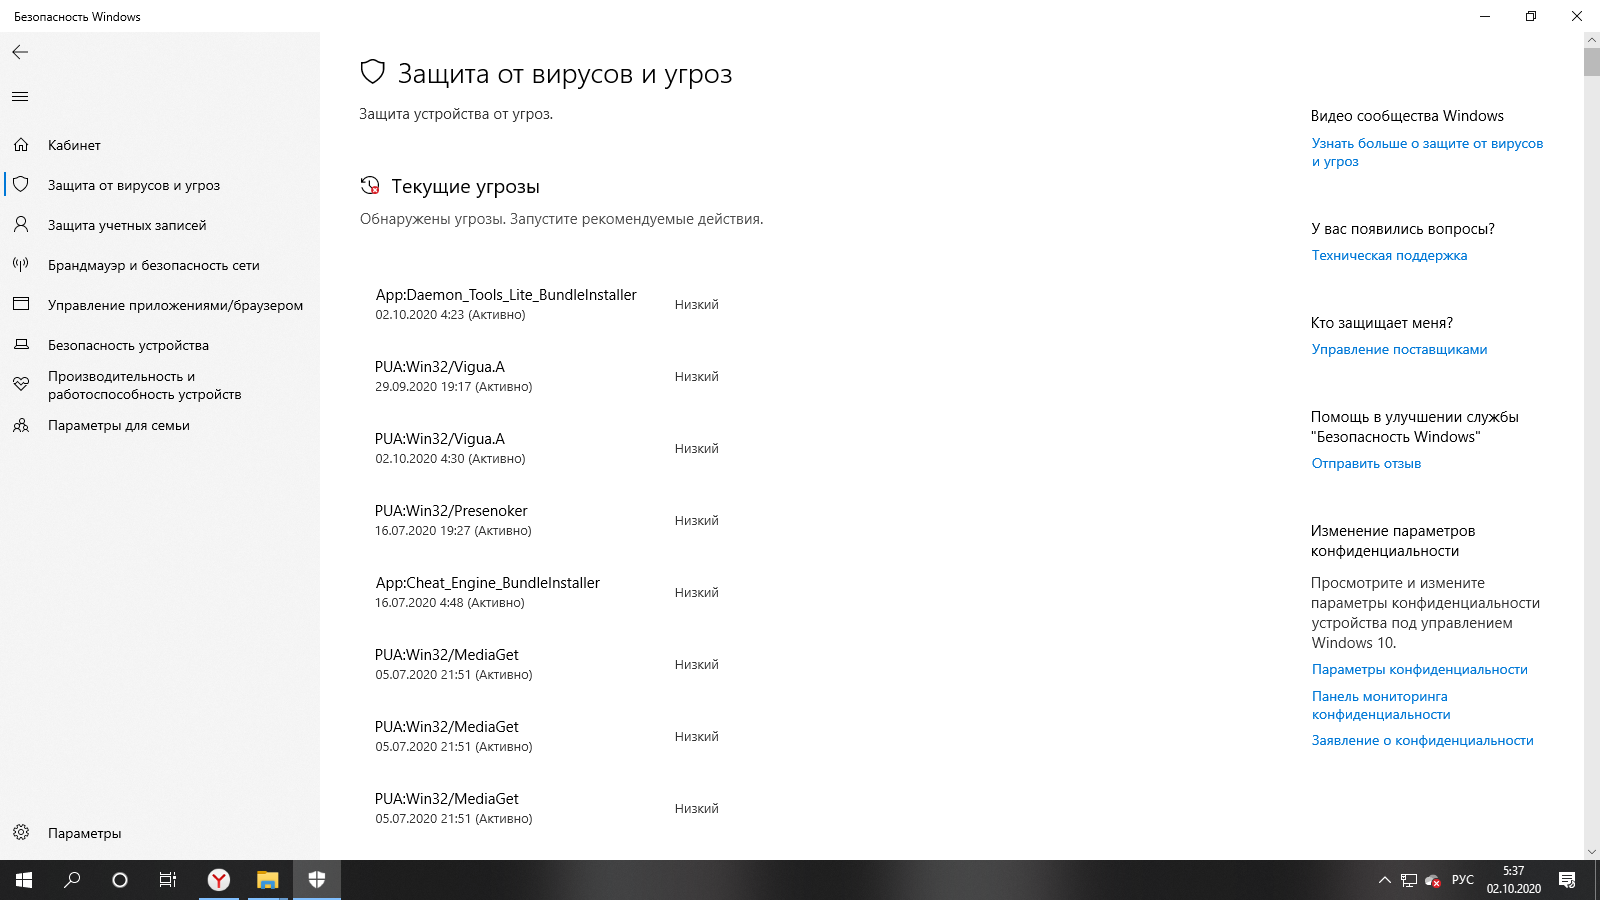Open Брандмауэр и безопасность сети
1600x900 pixels.
160,265
